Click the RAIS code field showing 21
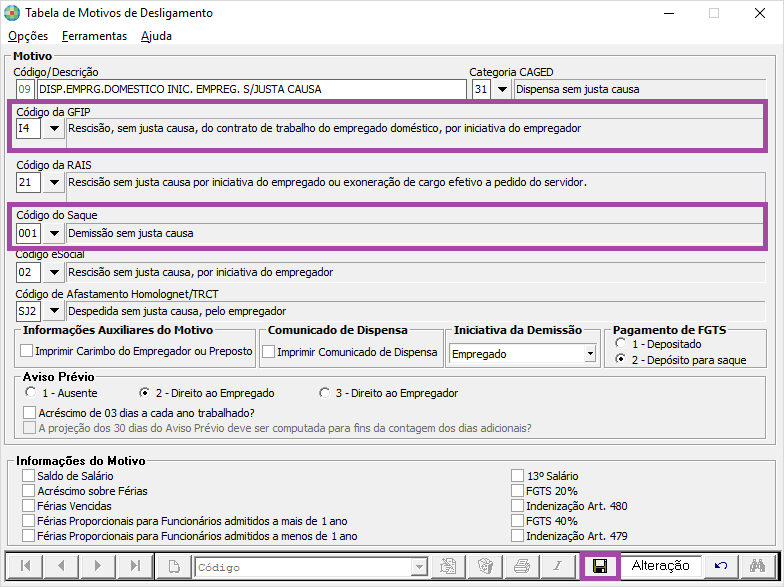This screenshot has height=587, width=784. click(28, 182)
